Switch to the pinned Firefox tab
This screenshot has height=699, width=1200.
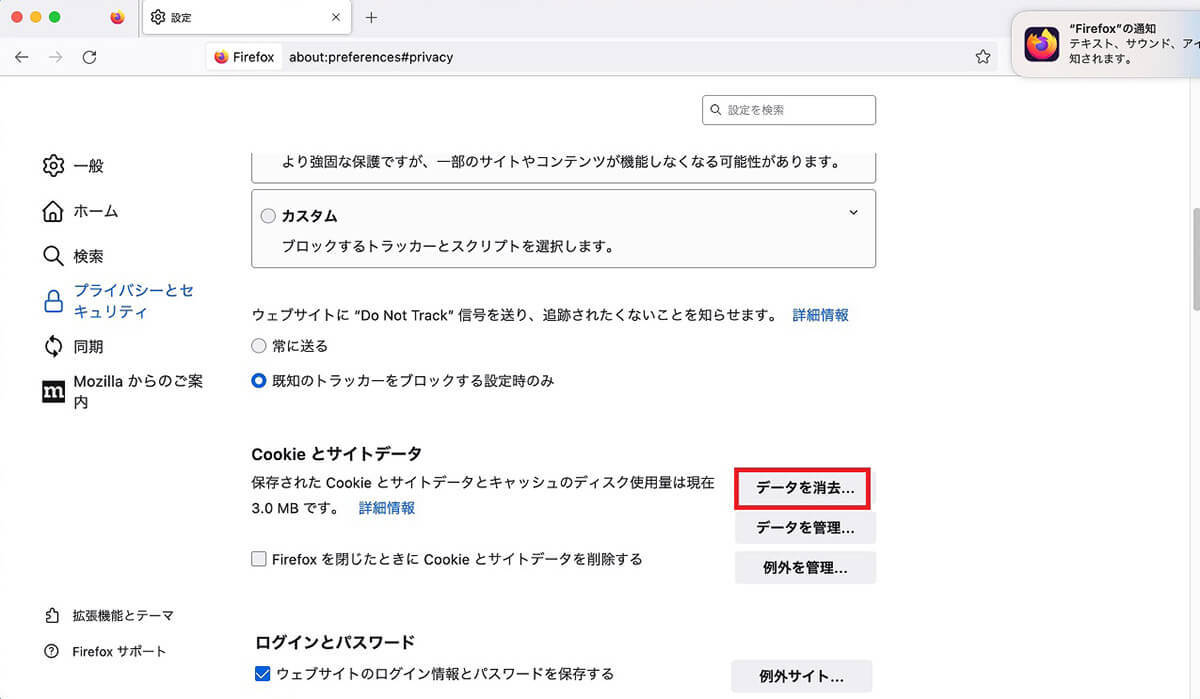click(x=117, y=18)
